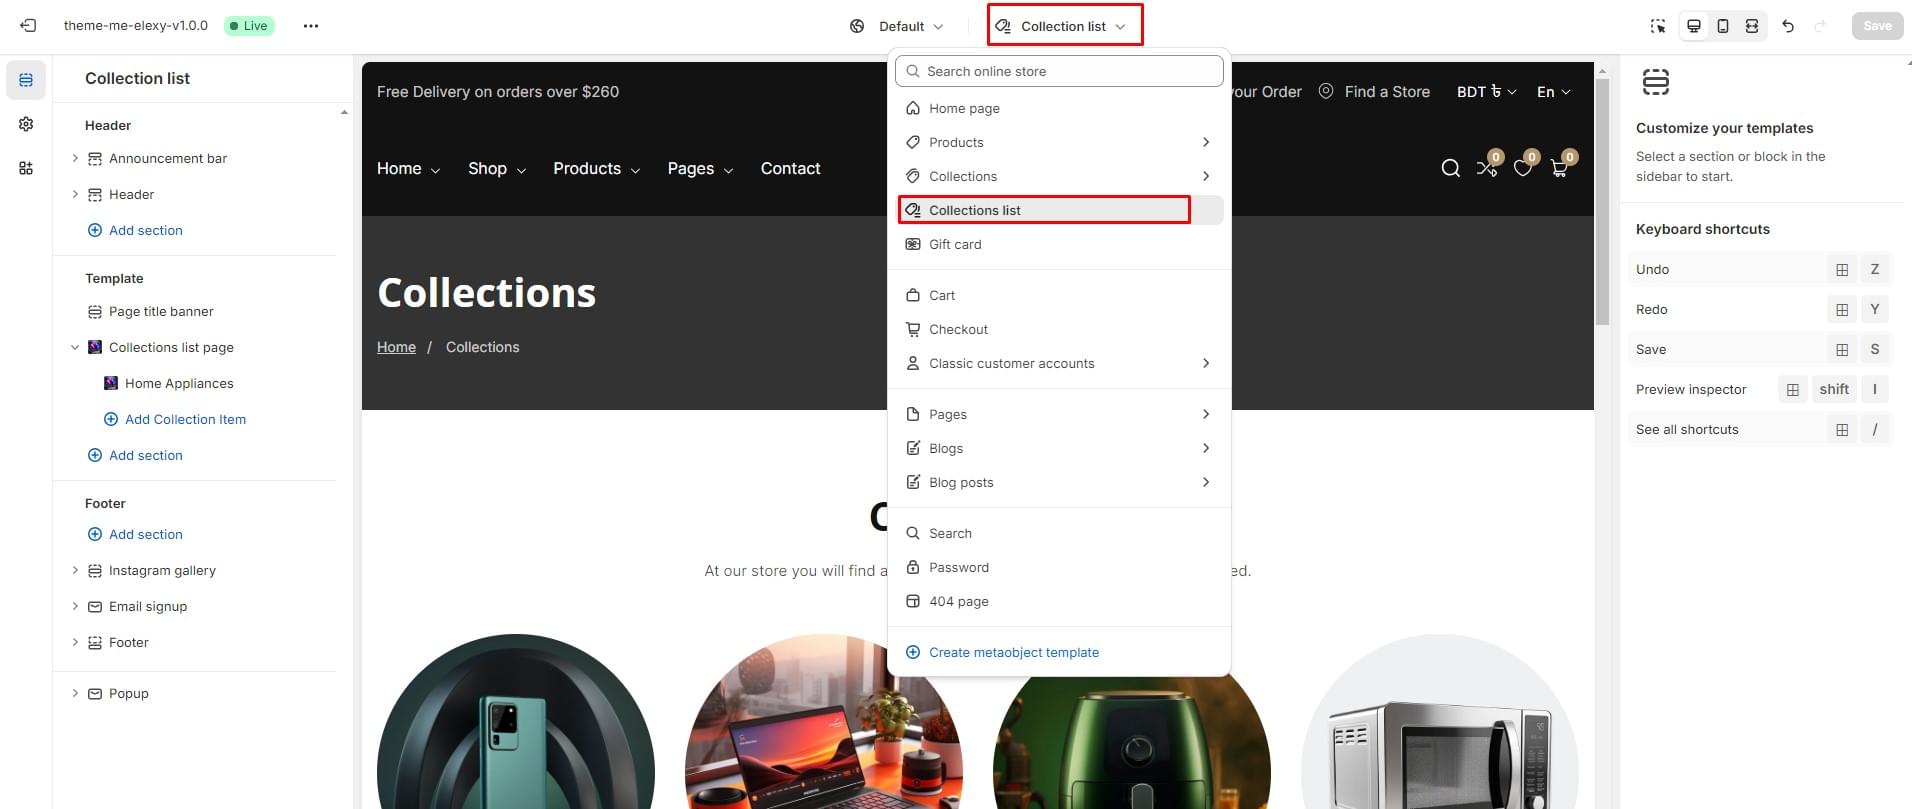Open the three-dot more actions menu
This screenshot has width=1912, height=809.
tap(311, 26)
